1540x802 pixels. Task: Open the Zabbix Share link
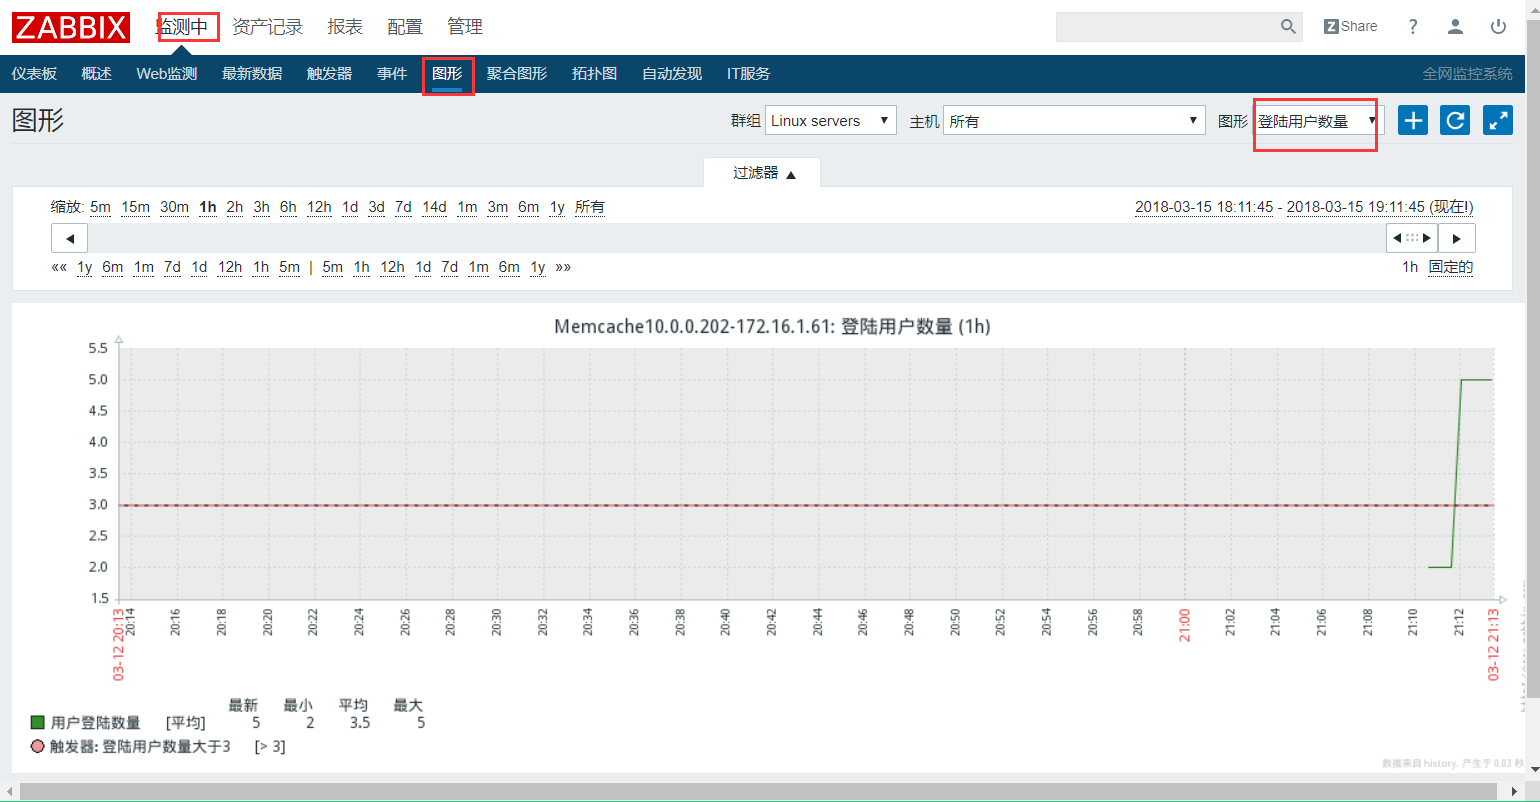(1350, 27)
